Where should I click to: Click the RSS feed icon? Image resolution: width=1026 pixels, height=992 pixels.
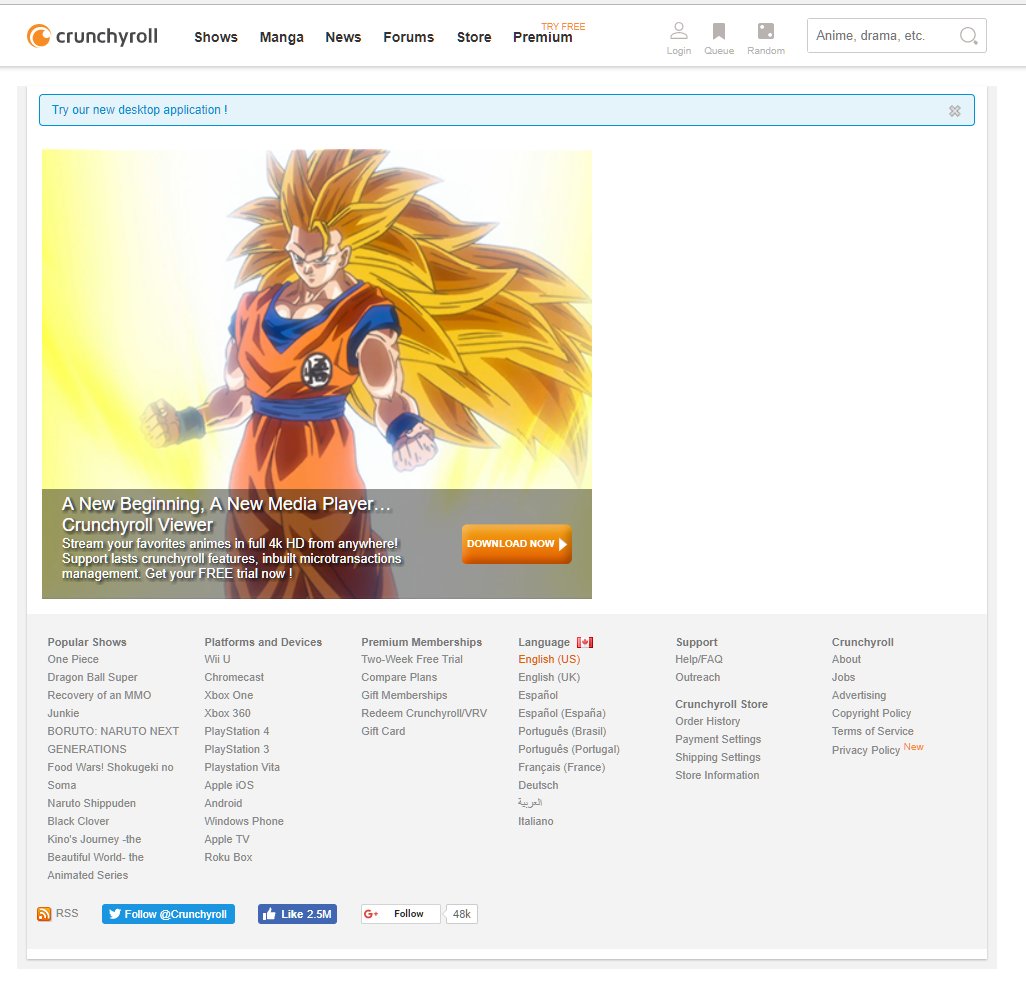tap(44, 914)
